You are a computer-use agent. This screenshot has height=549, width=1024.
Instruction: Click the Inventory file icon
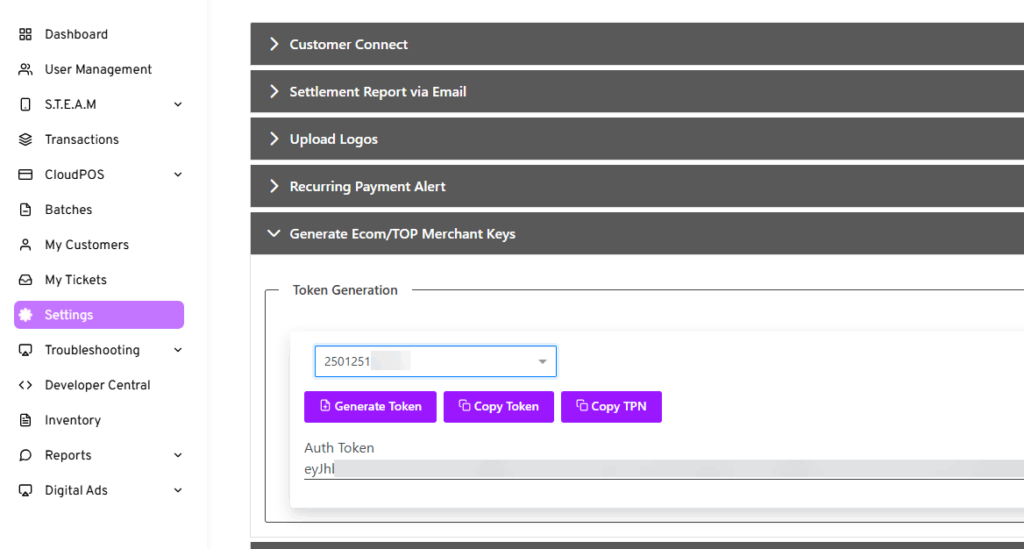point(26,420)
